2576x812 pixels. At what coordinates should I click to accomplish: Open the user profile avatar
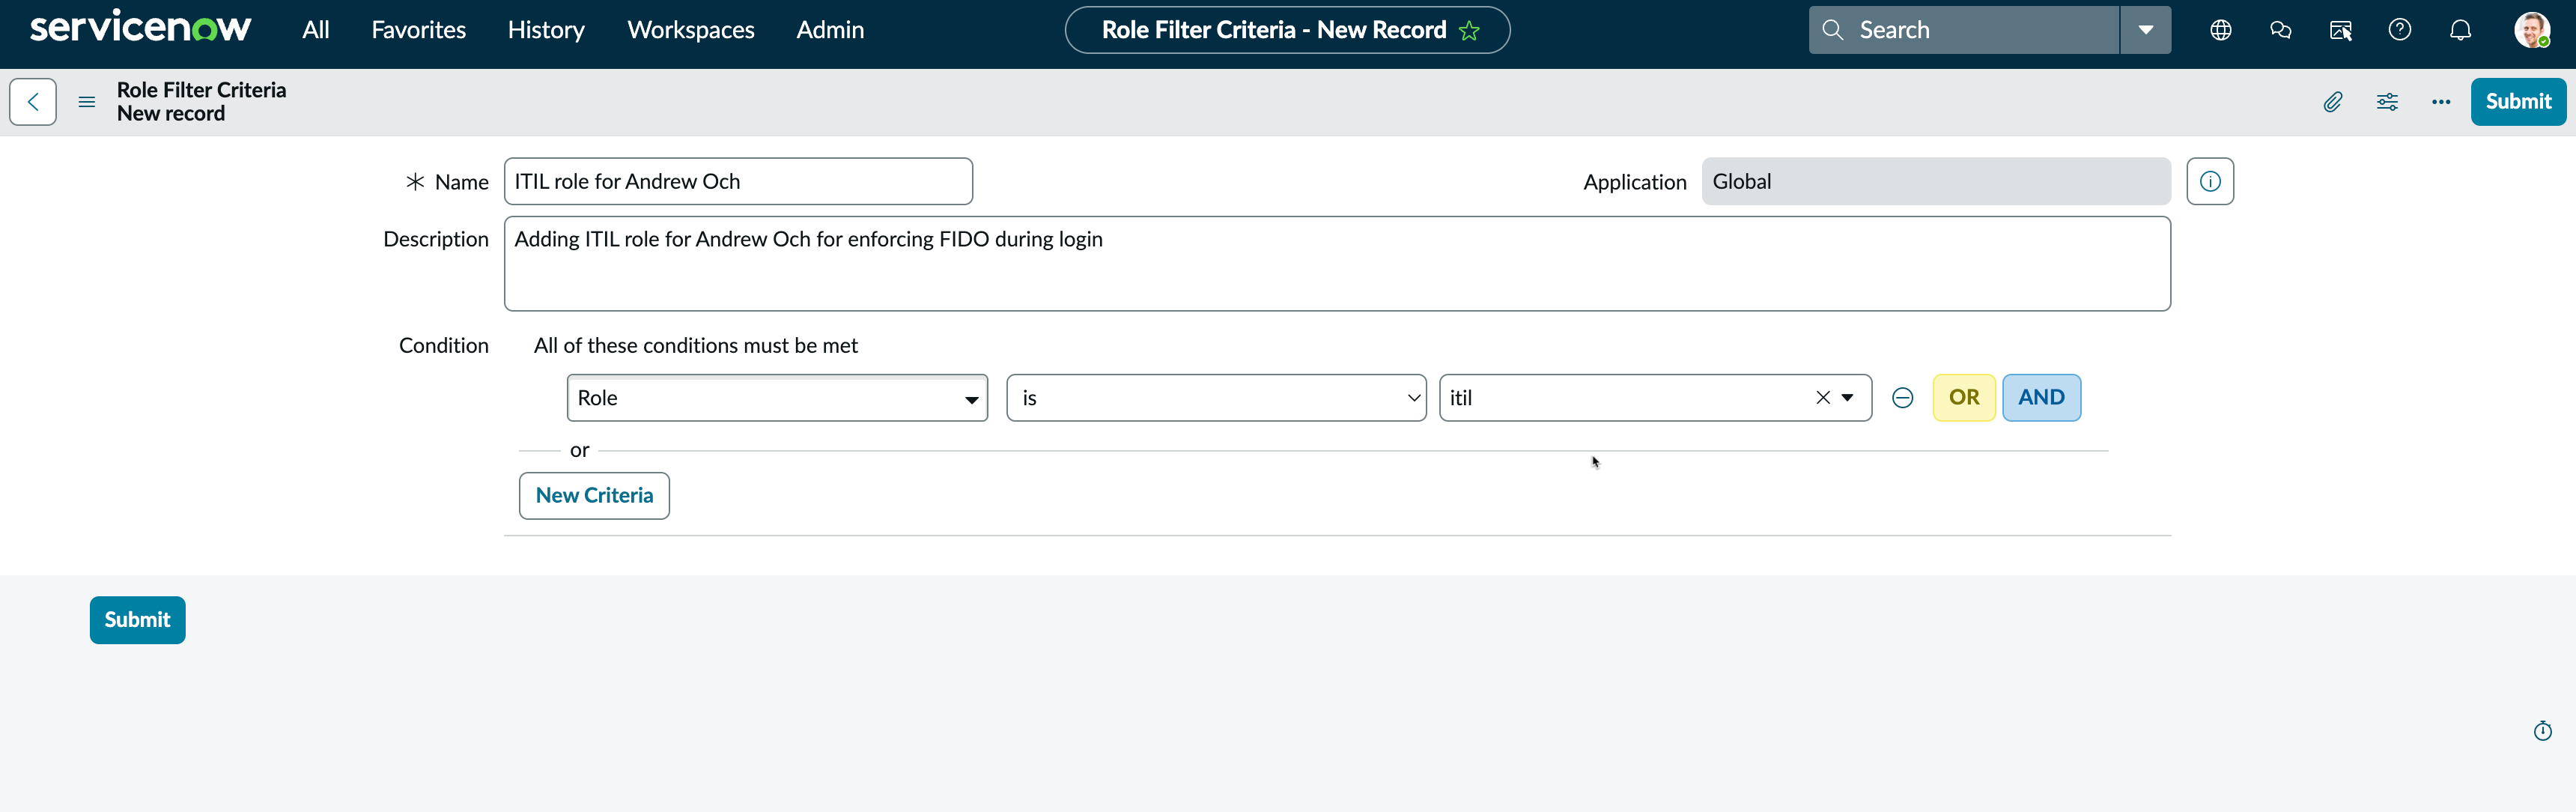[2532, 30]
